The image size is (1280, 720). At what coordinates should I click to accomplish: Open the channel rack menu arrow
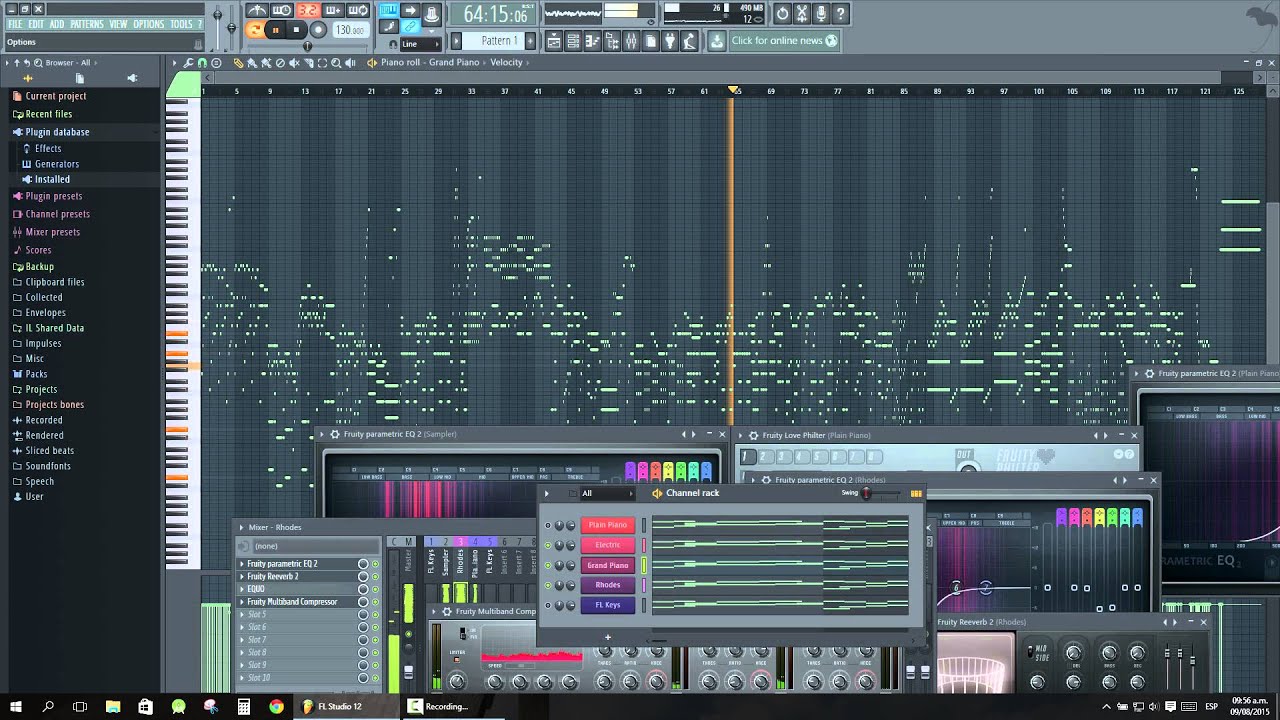pos(546,493)
